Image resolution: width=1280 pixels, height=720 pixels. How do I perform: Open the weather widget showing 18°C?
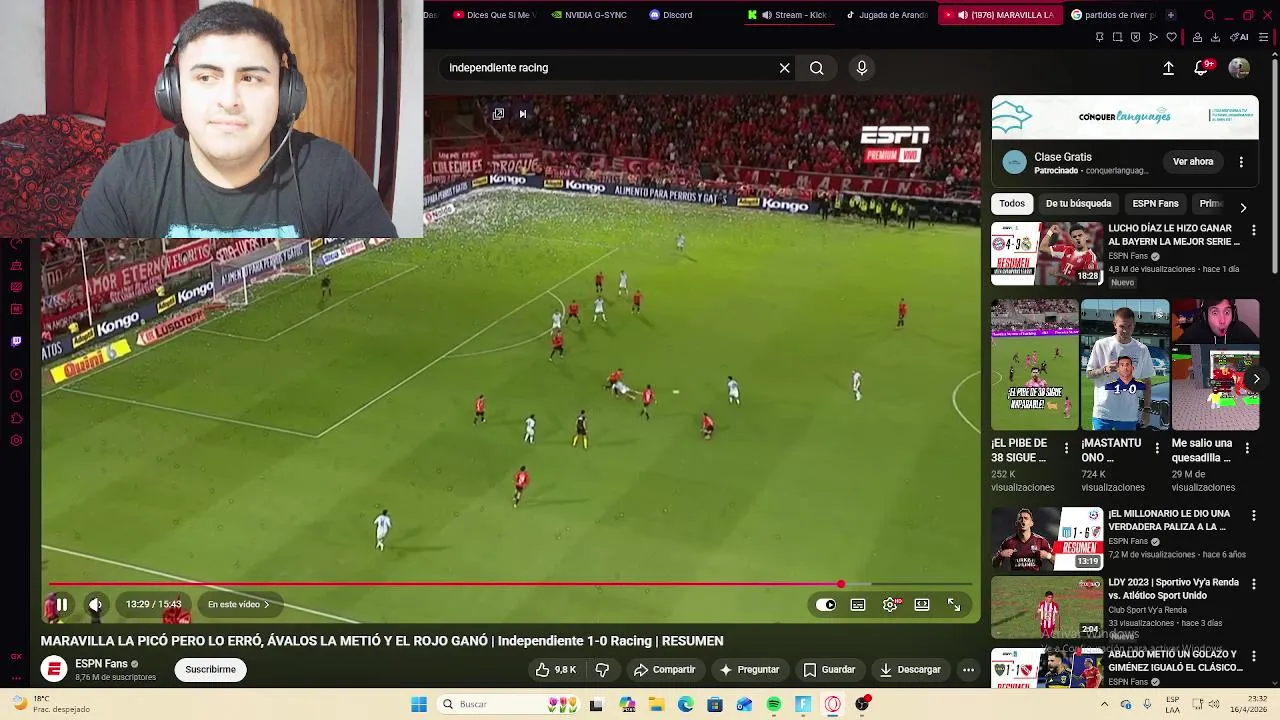coord(52,705)
